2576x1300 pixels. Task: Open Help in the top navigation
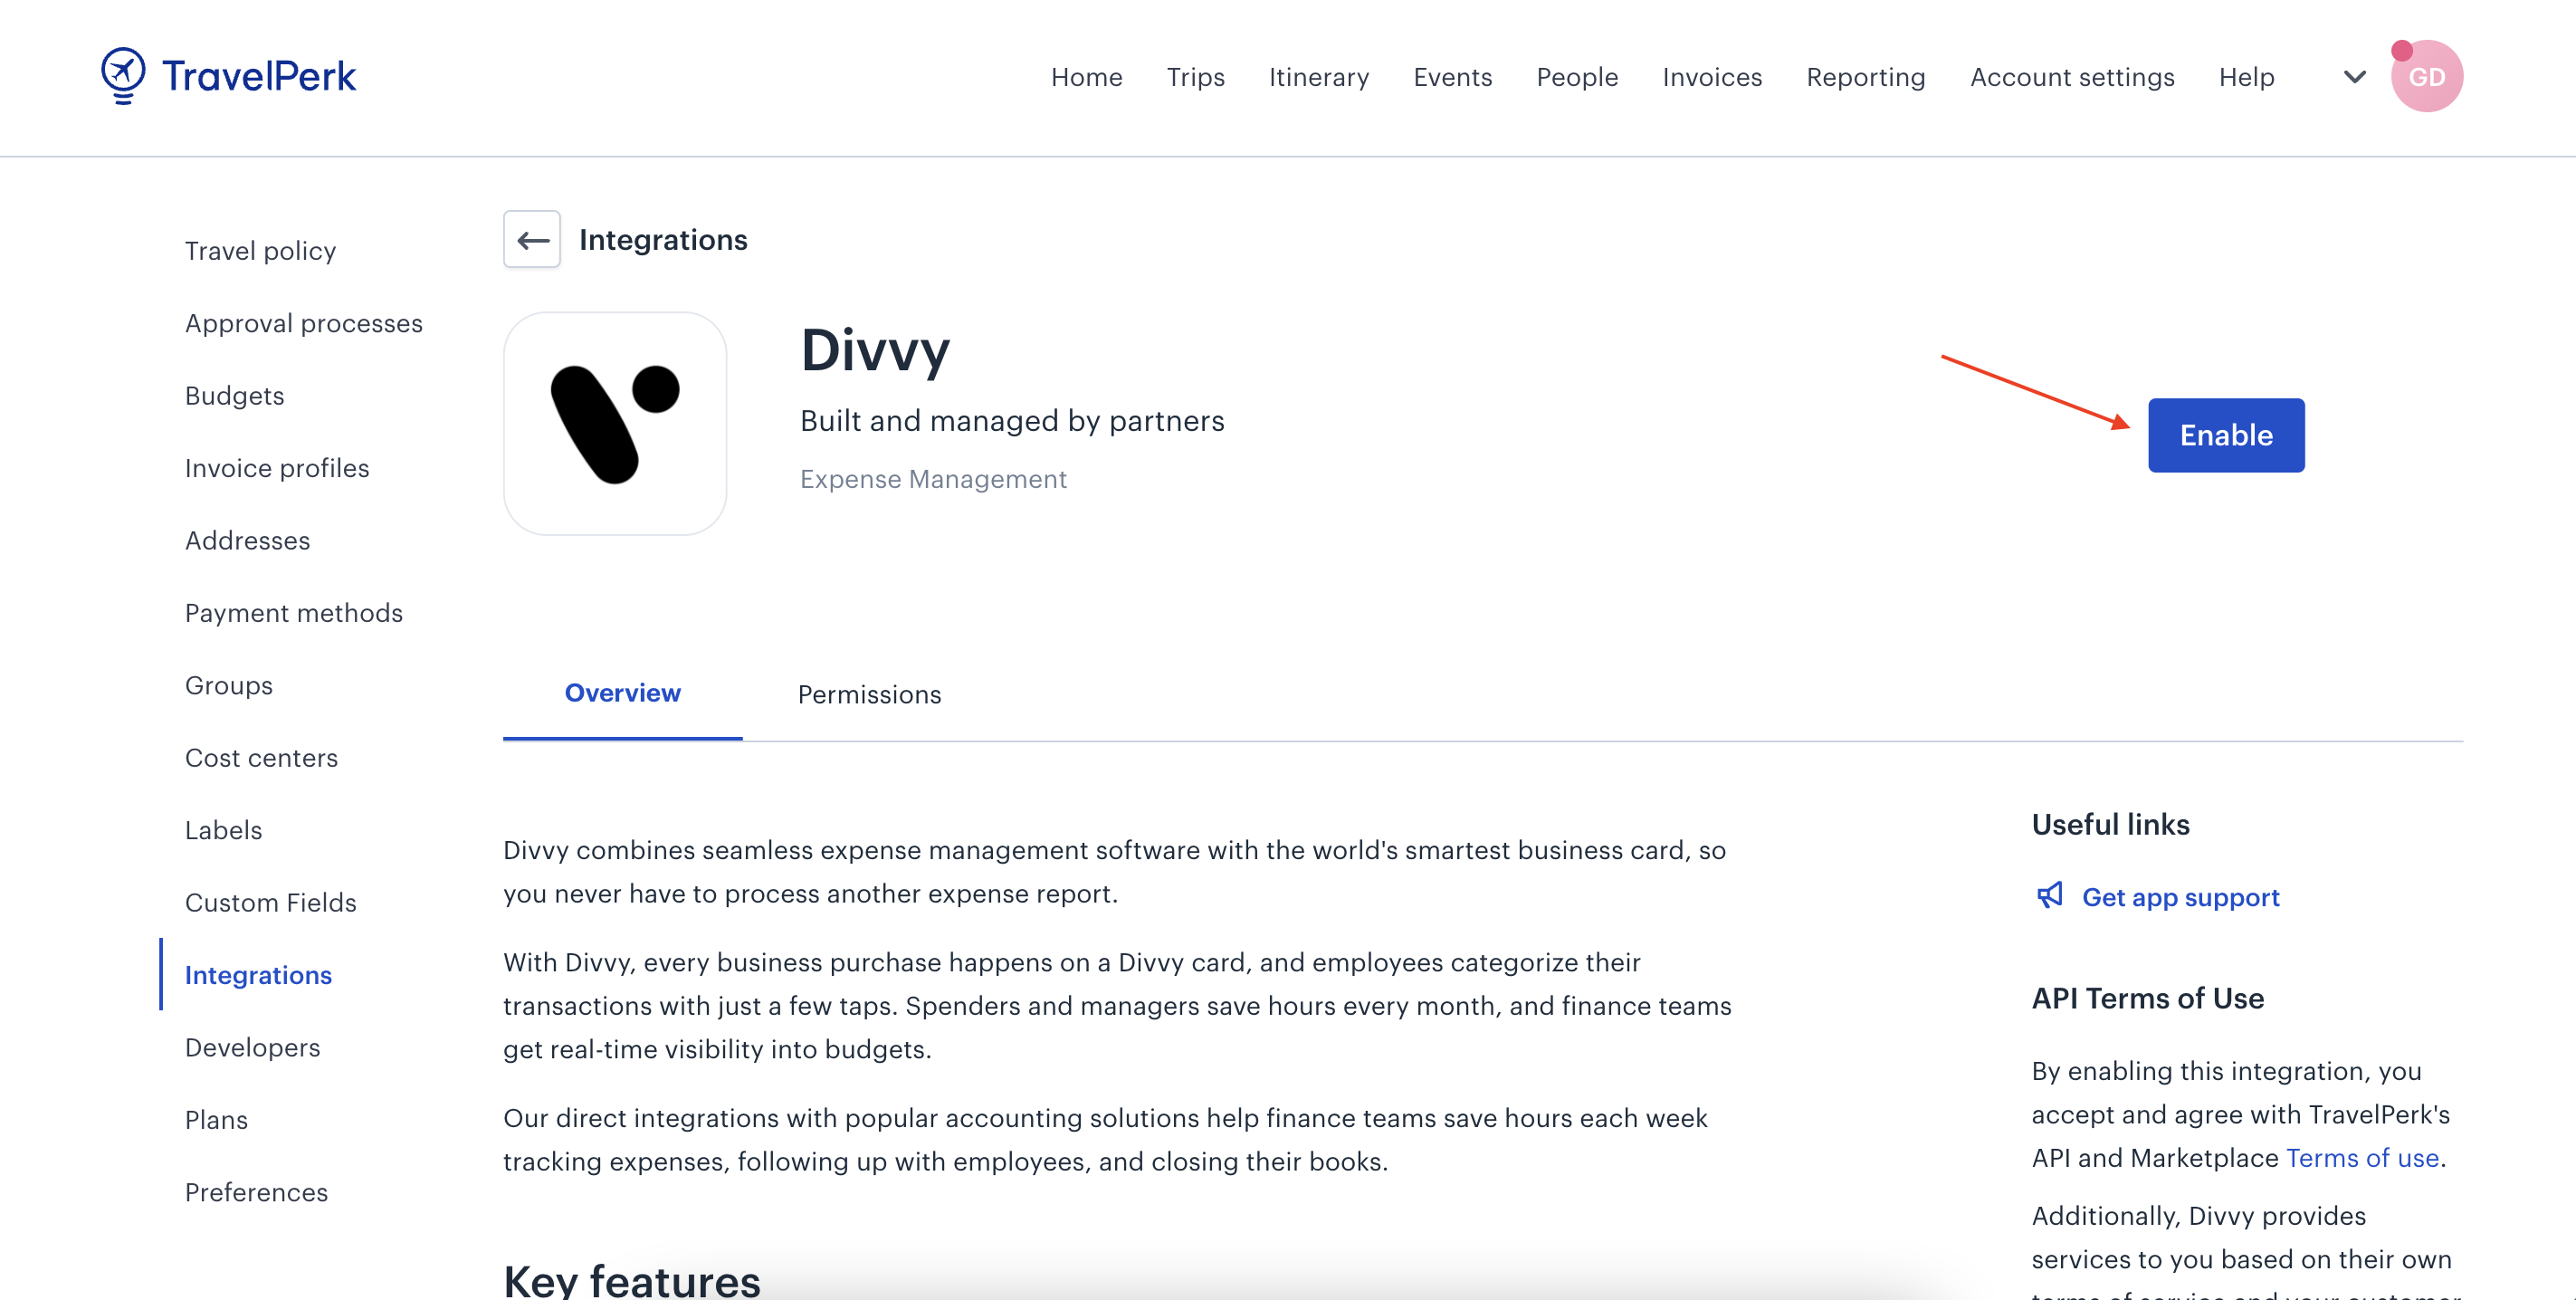[2246, 77]
